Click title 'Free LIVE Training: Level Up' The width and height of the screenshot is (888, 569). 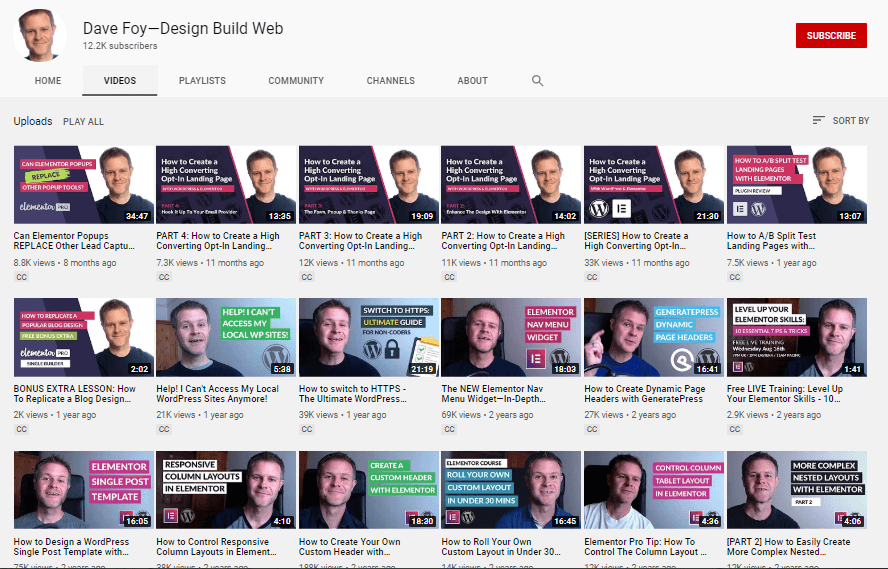point(785,393)
